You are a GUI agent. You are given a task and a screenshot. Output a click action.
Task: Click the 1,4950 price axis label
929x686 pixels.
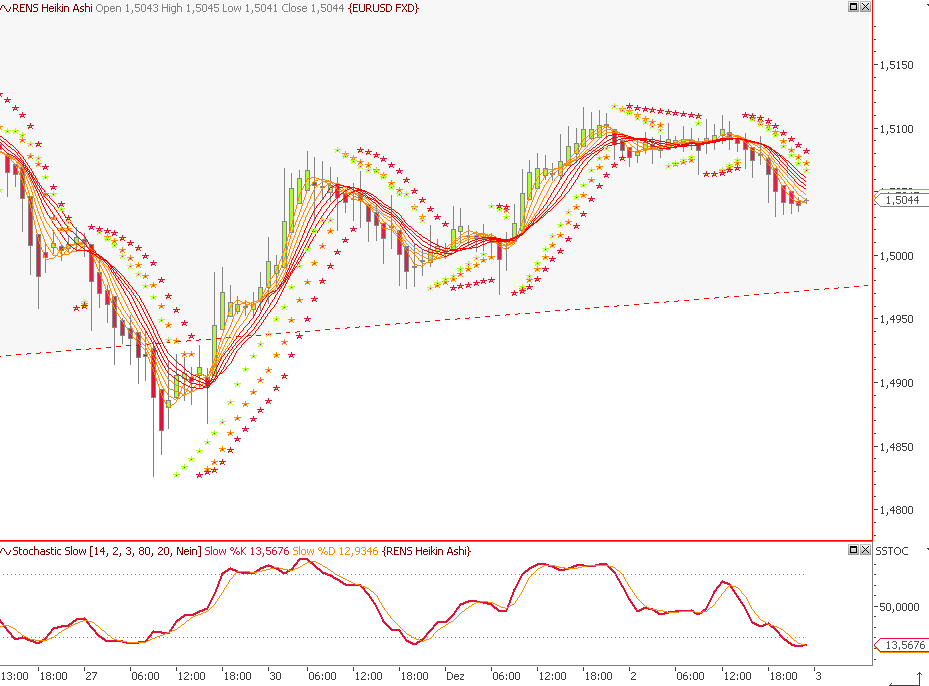(x=896, y=319)
